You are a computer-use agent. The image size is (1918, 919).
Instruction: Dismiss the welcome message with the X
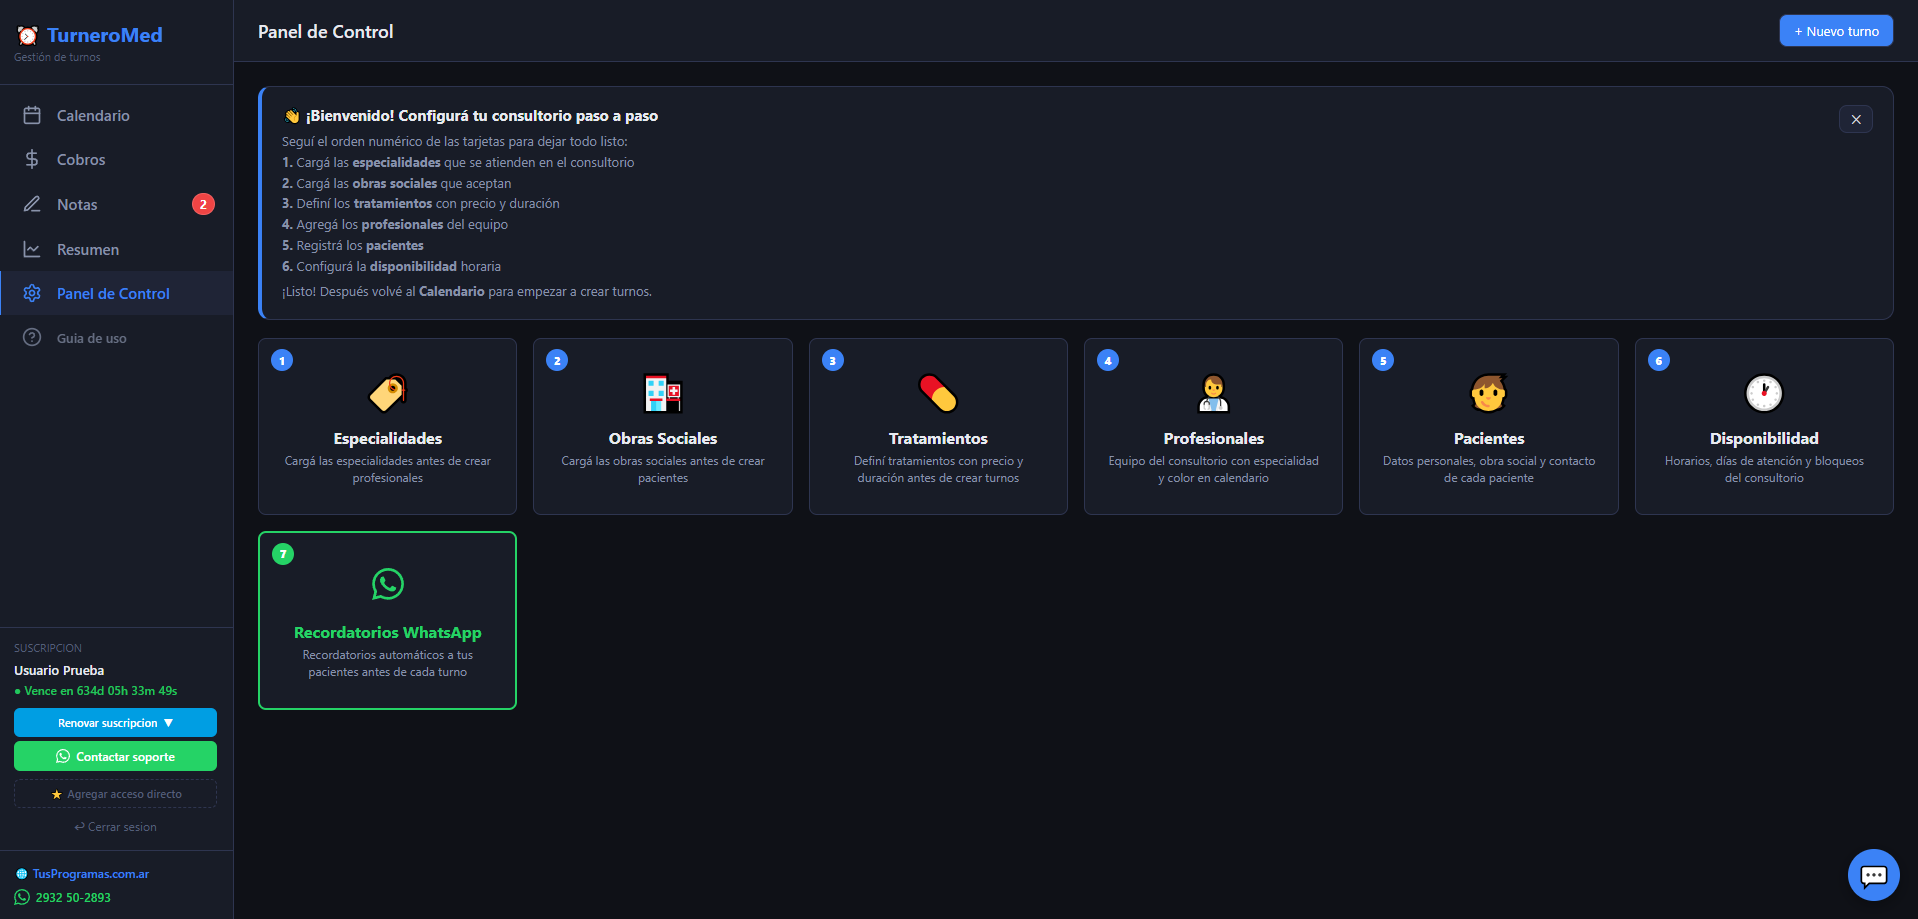tap(1855, 119)
